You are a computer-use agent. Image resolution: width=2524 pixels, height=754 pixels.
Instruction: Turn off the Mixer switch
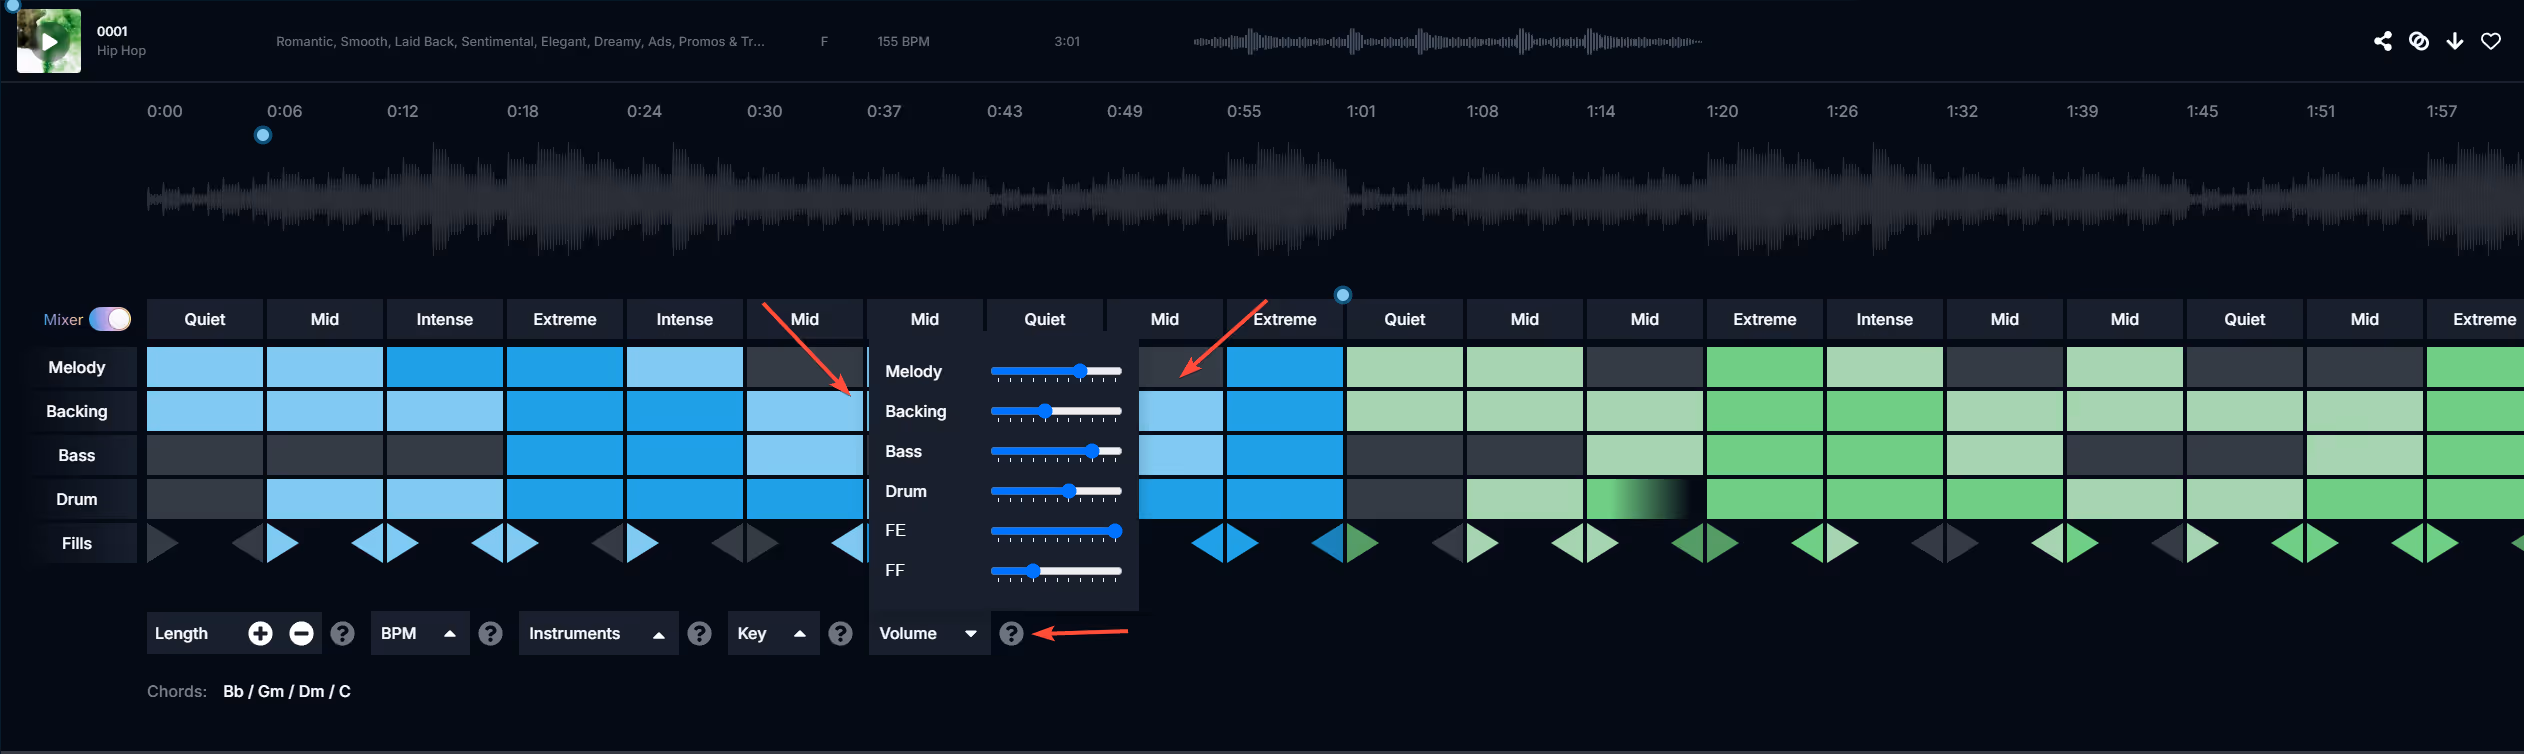tap(110, 319)
